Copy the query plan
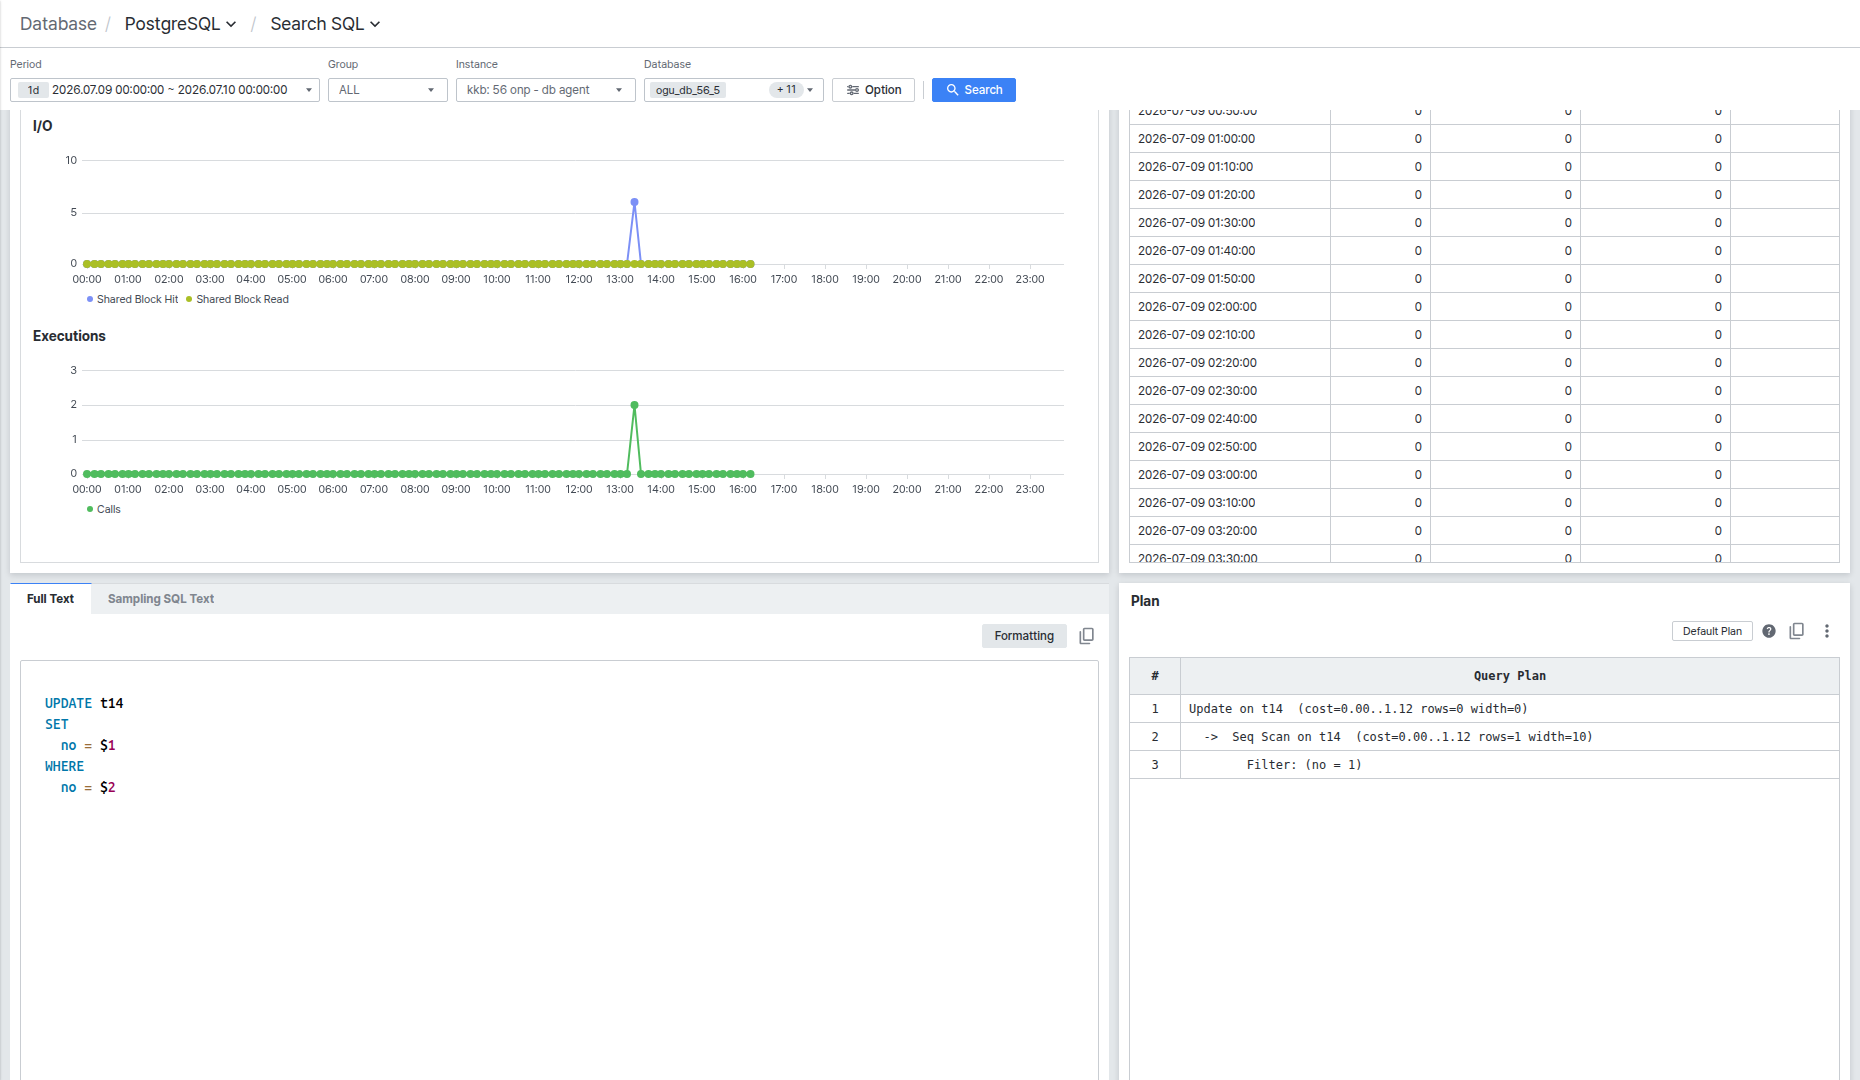 pyautogui.click(x=1797, y=631)
